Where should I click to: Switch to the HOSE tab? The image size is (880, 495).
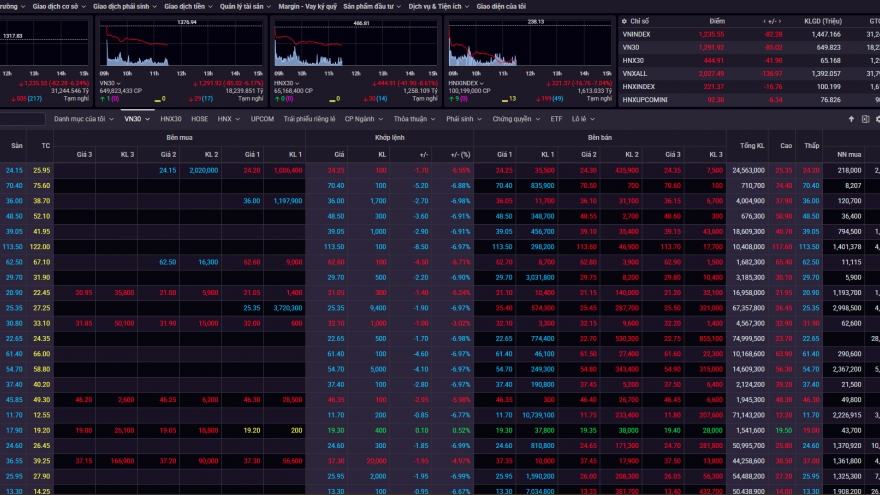click(x=200, y=119)
